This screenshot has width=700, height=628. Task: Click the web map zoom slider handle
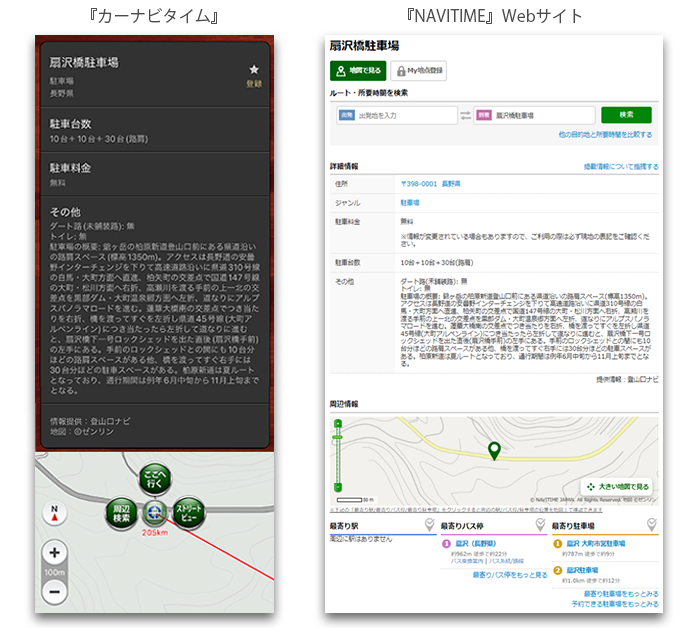coord(338,437)
